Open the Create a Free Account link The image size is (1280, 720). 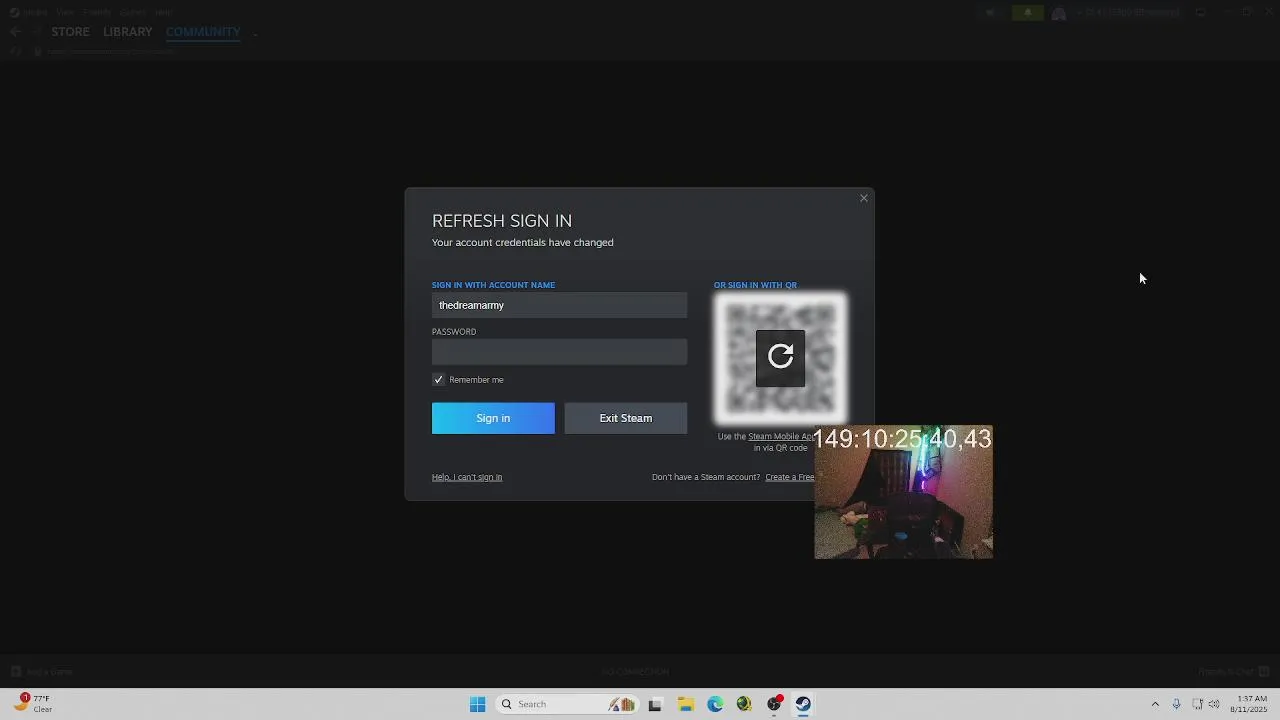tap(790, 477)
